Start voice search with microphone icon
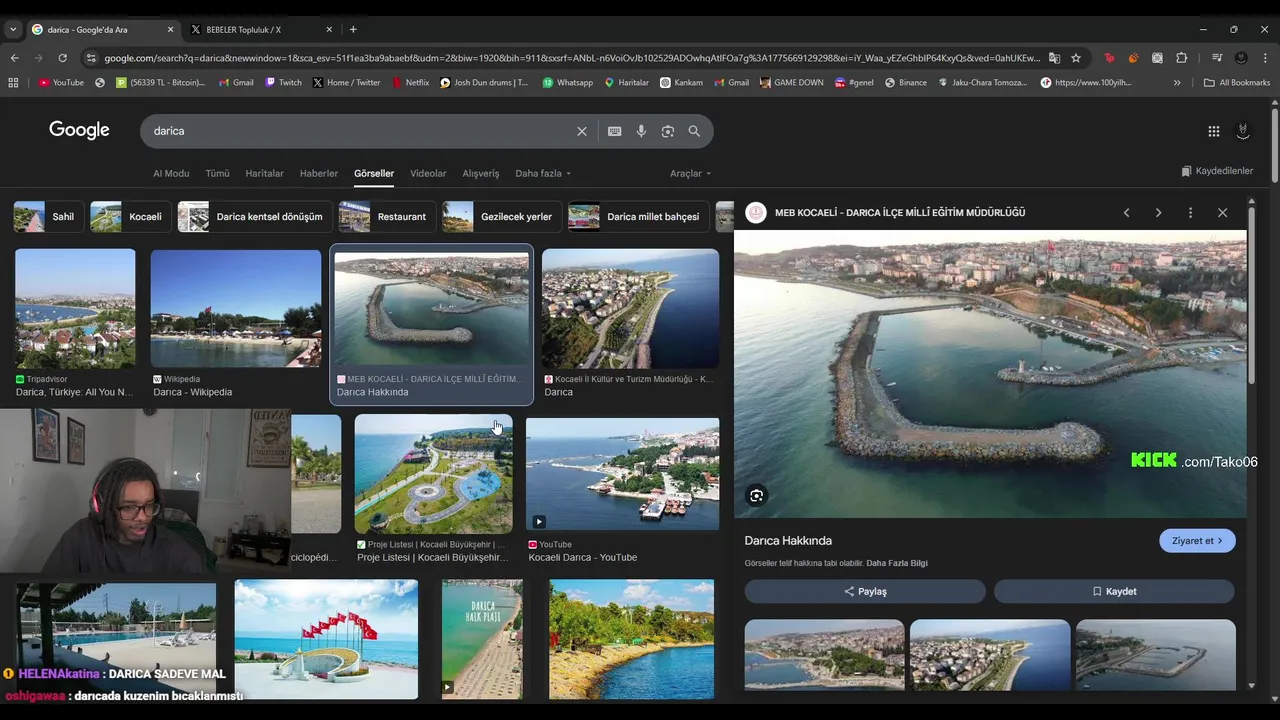The height and width of the screenshot is (720, 1280). tap(641, 131)
